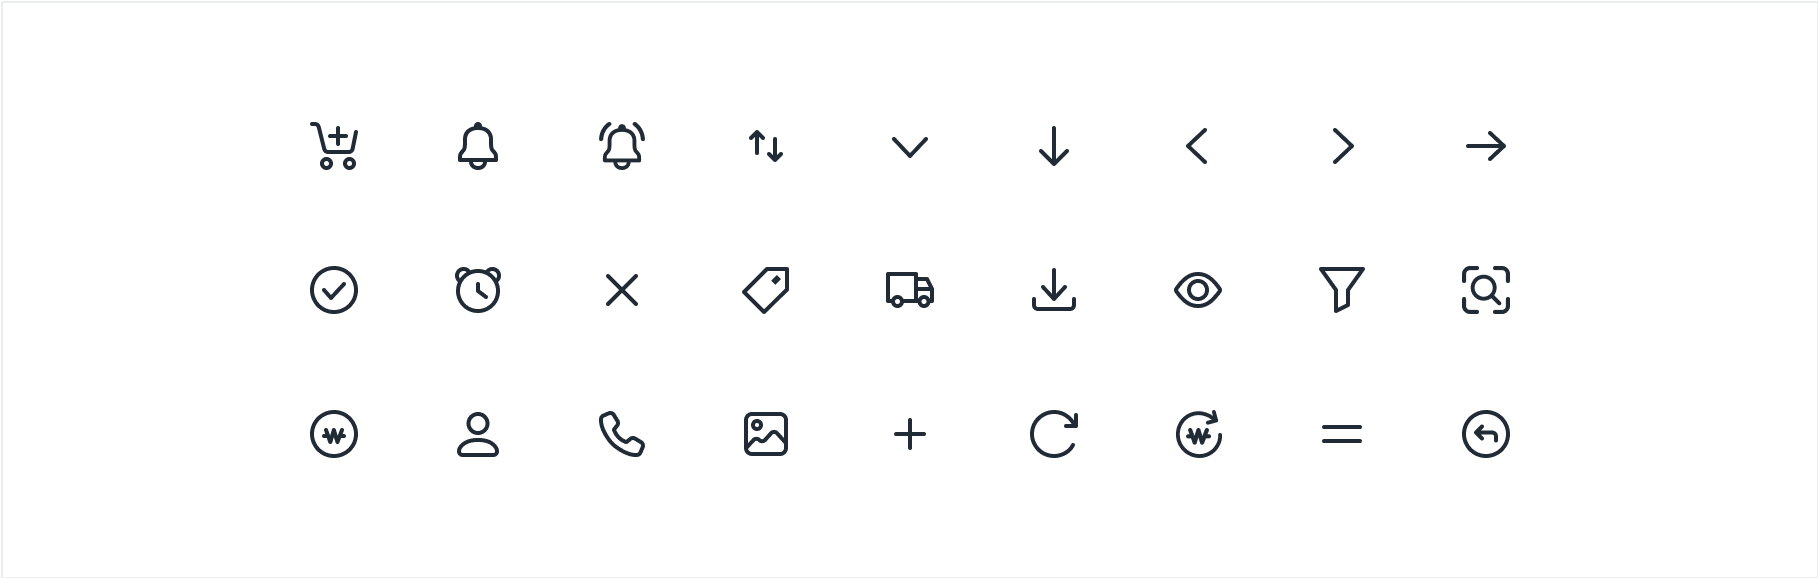Choose the price tag icon
The width and height of the screenshot is (1818, 578).
coord(766,290)
